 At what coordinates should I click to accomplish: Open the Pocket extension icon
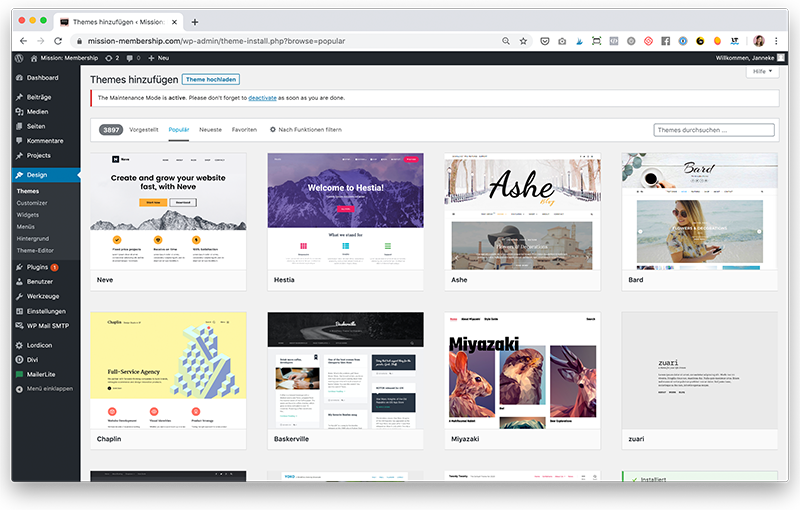545,41
